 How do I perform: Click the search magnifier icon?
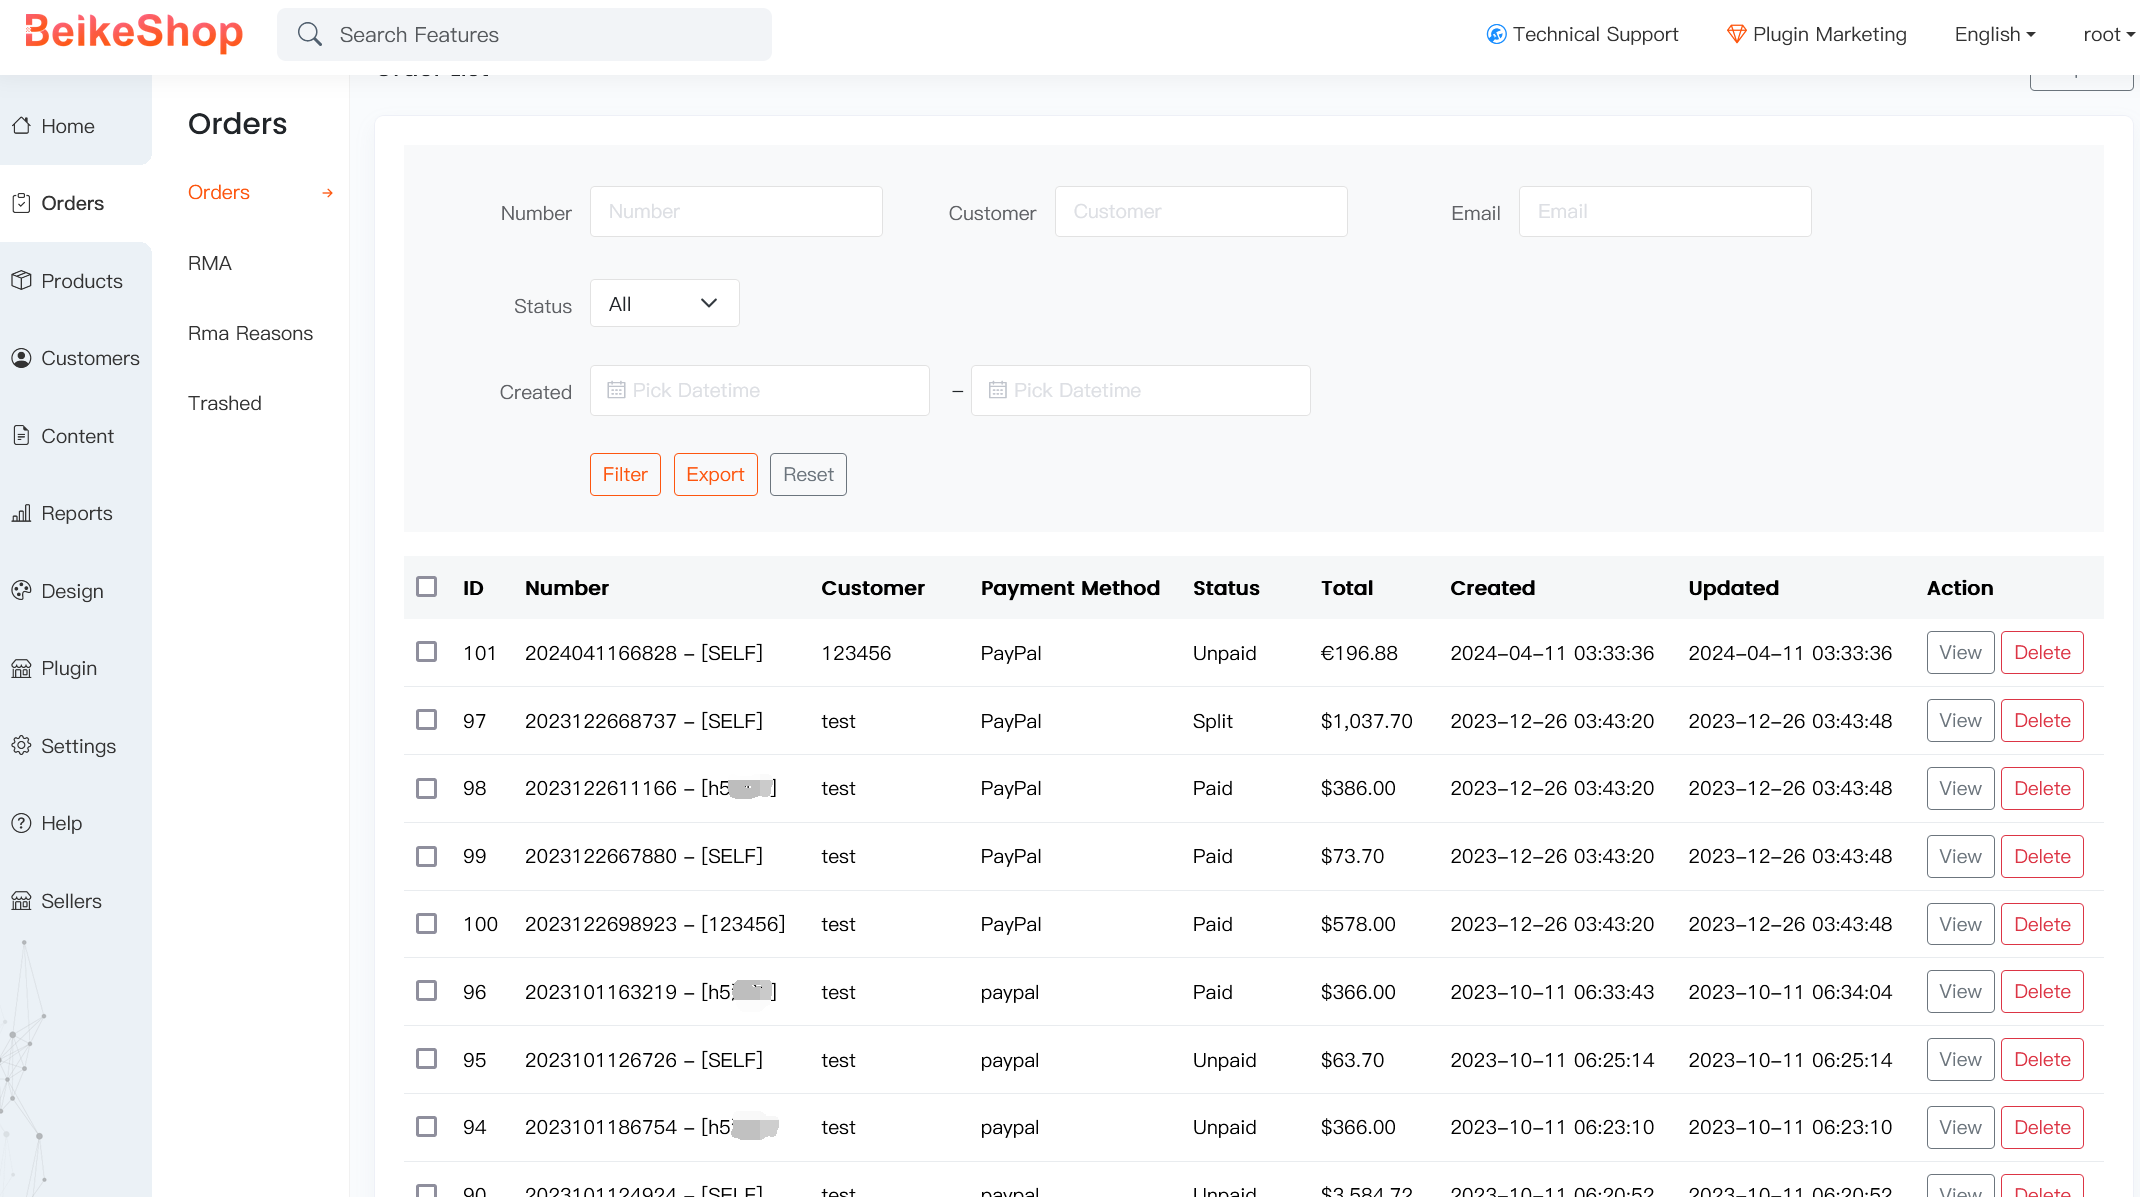tap(310, 35)
